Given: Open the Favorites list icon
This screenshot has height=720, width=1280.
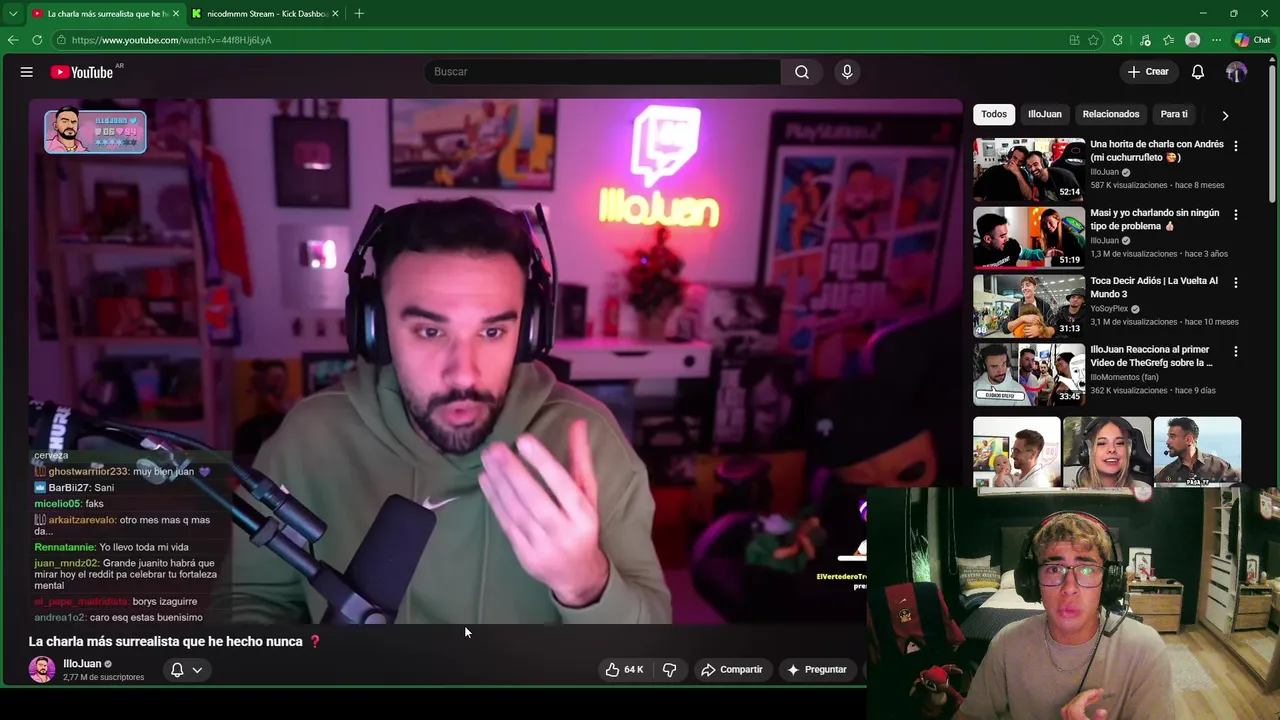Looking at the screenshot, I should click(x=1168, y=40).
